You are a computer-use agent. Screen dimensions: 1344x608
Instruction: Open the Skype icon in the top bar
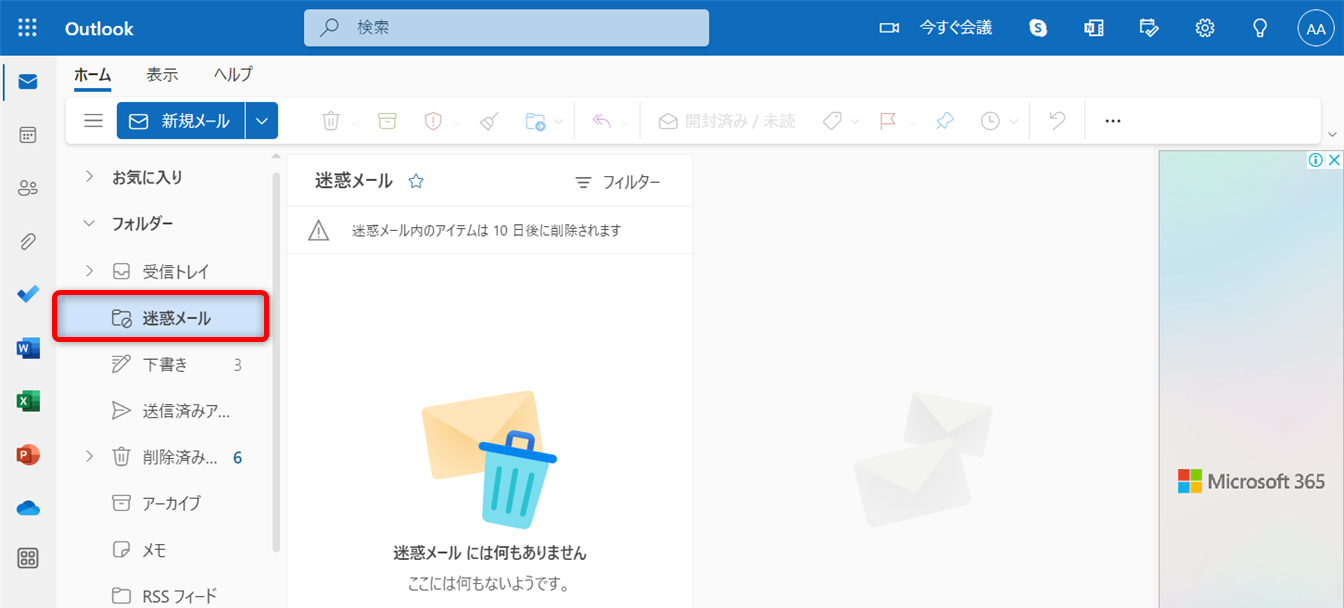[x=1037, y=27]
